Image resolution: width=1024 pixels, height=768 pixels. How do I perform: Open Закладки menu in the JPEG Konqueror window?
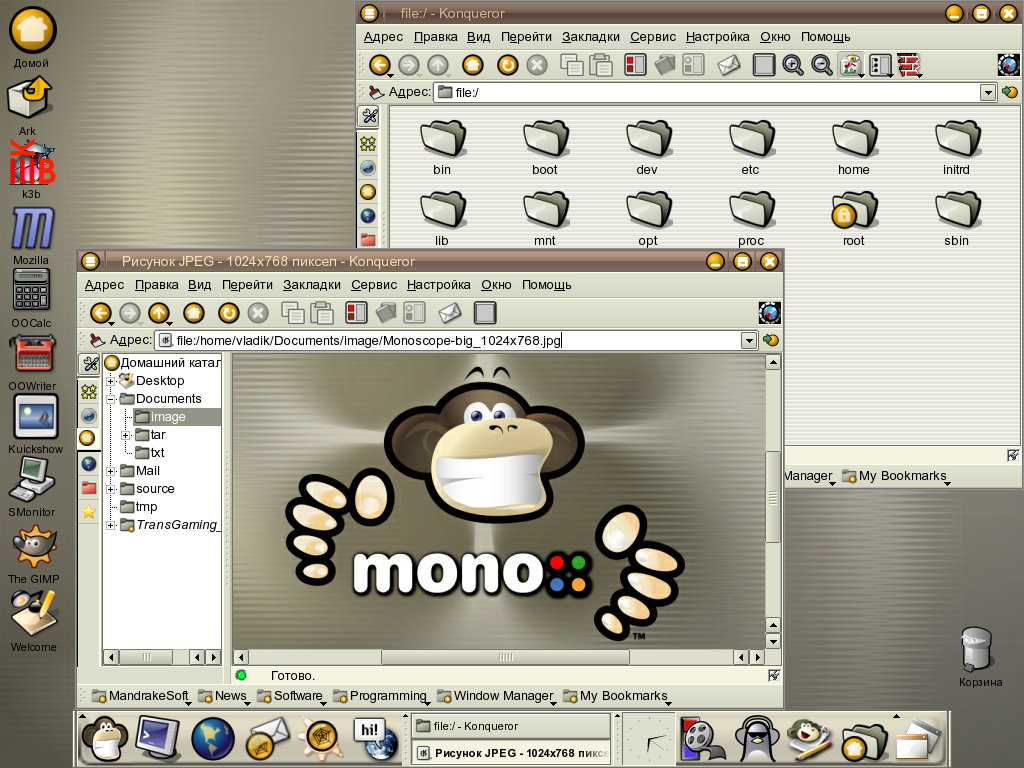(x=312, y=285)
